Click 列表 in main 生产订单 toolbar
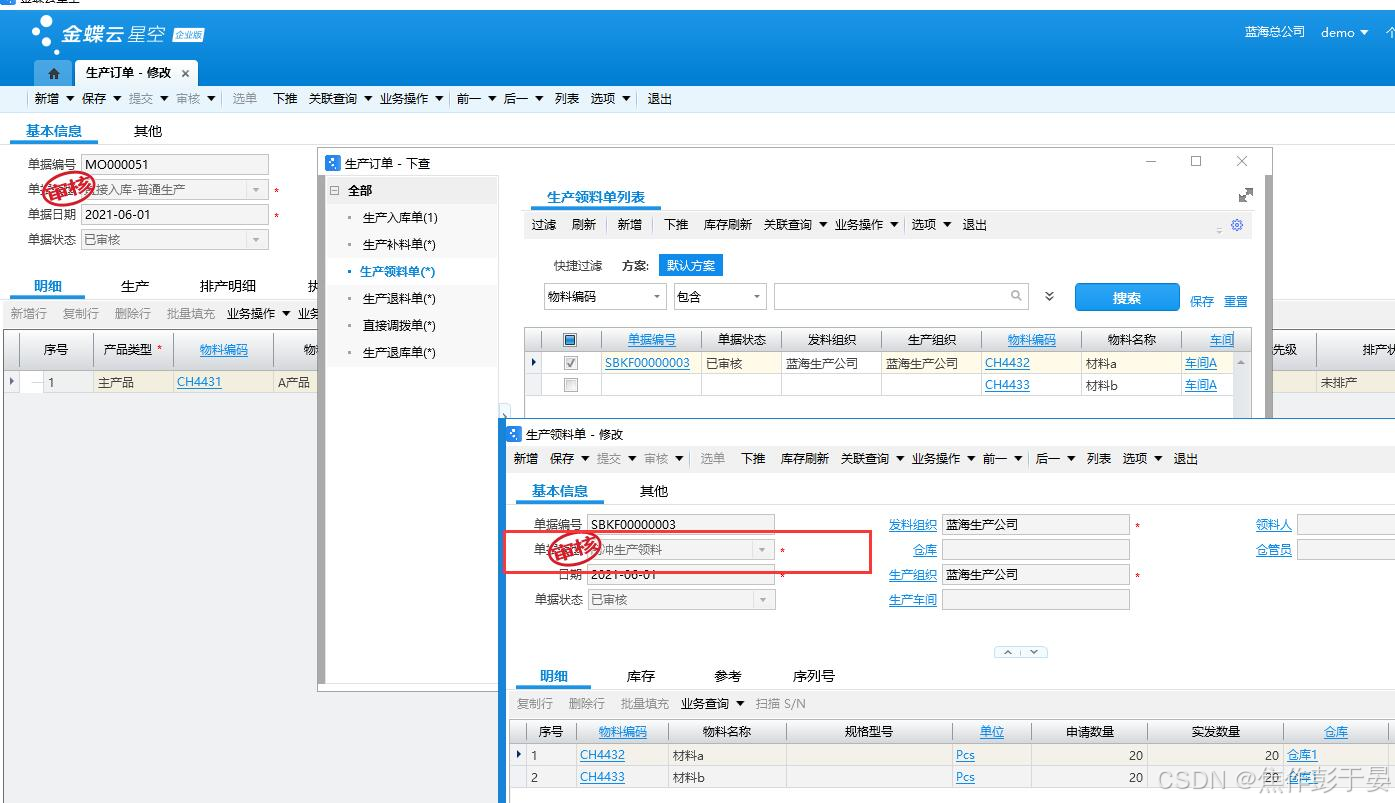 [x=567, y=99]
